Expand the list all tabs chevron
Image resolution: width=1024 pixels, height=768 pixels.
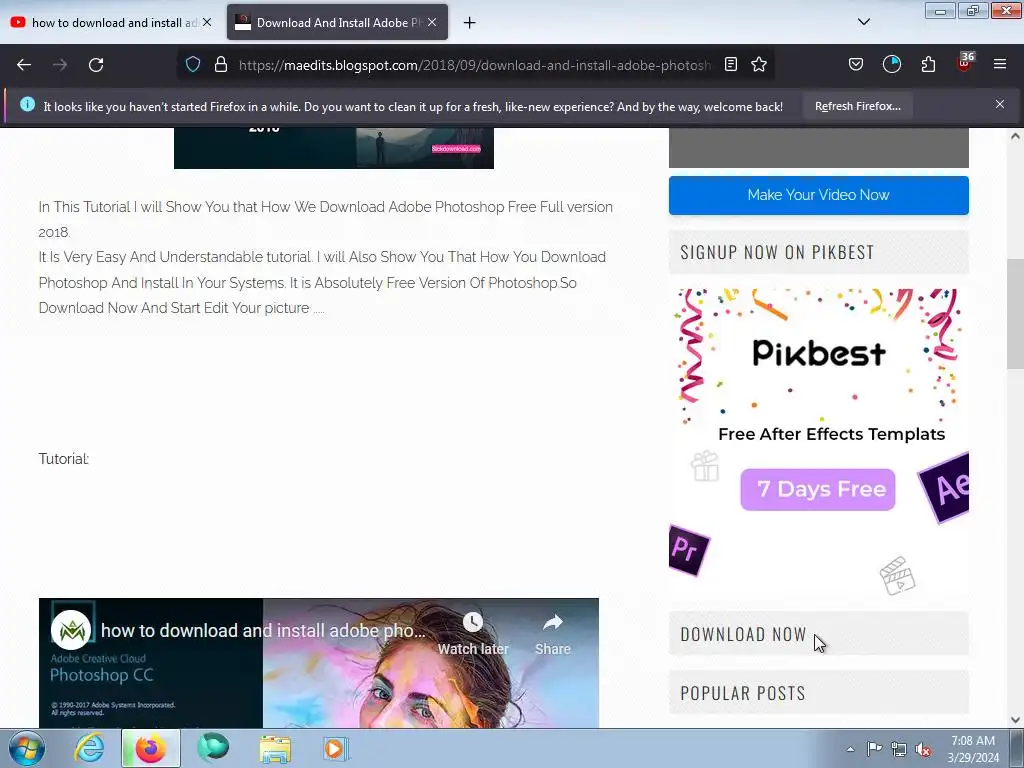863,22
